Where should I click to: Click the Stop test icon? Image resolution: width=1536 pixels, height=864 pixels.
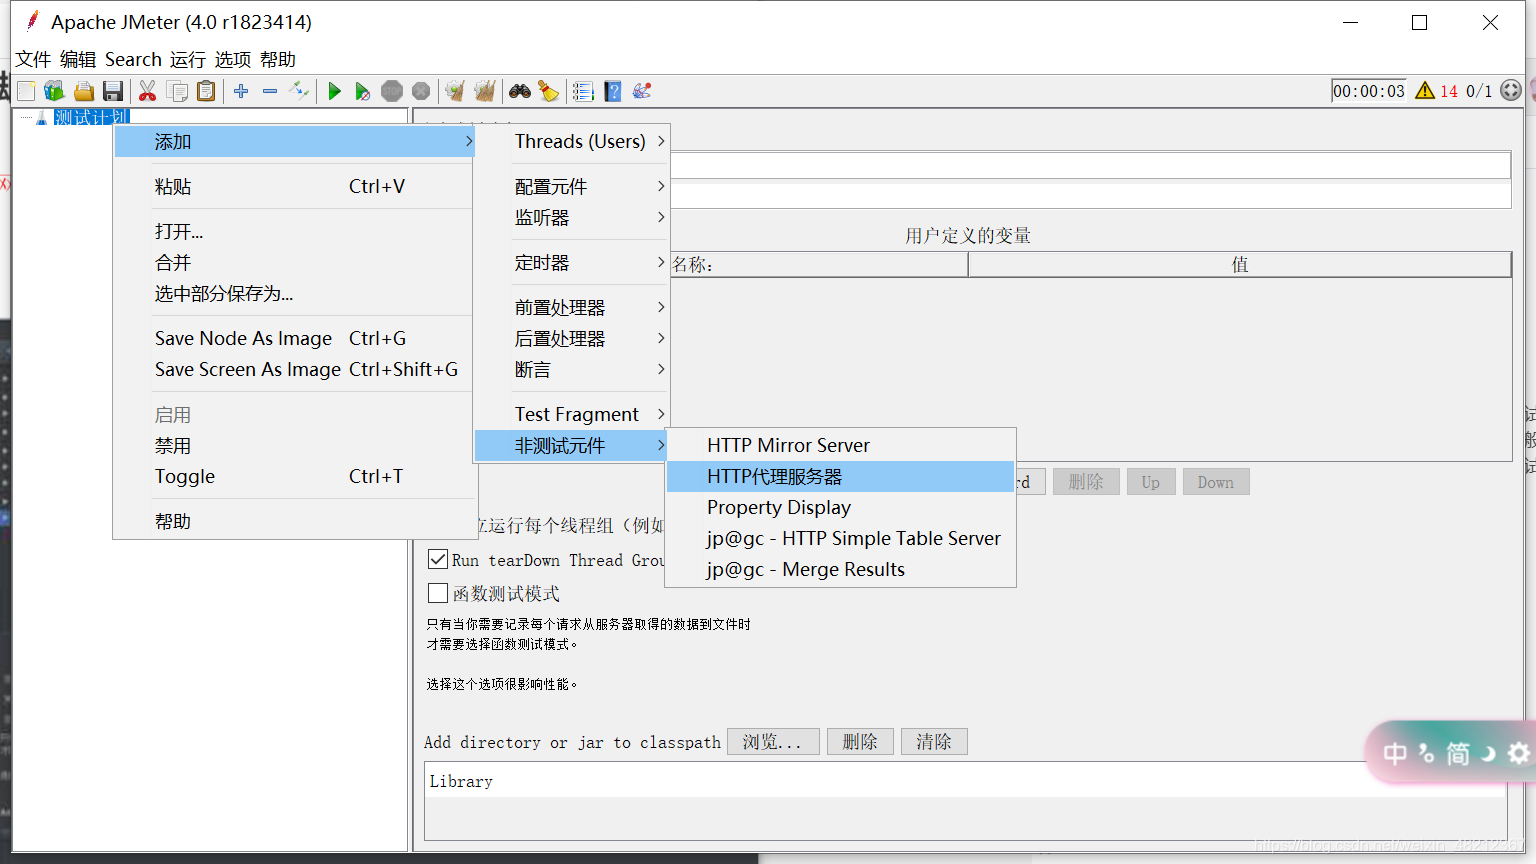click(392, 91)
